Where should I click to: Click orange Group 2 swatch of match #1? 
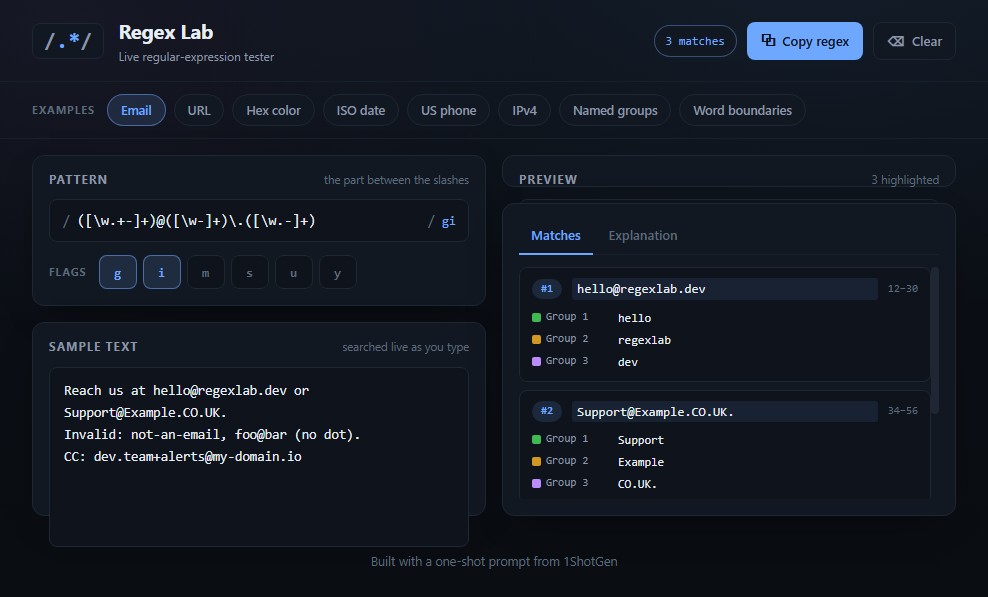(537, 339)
